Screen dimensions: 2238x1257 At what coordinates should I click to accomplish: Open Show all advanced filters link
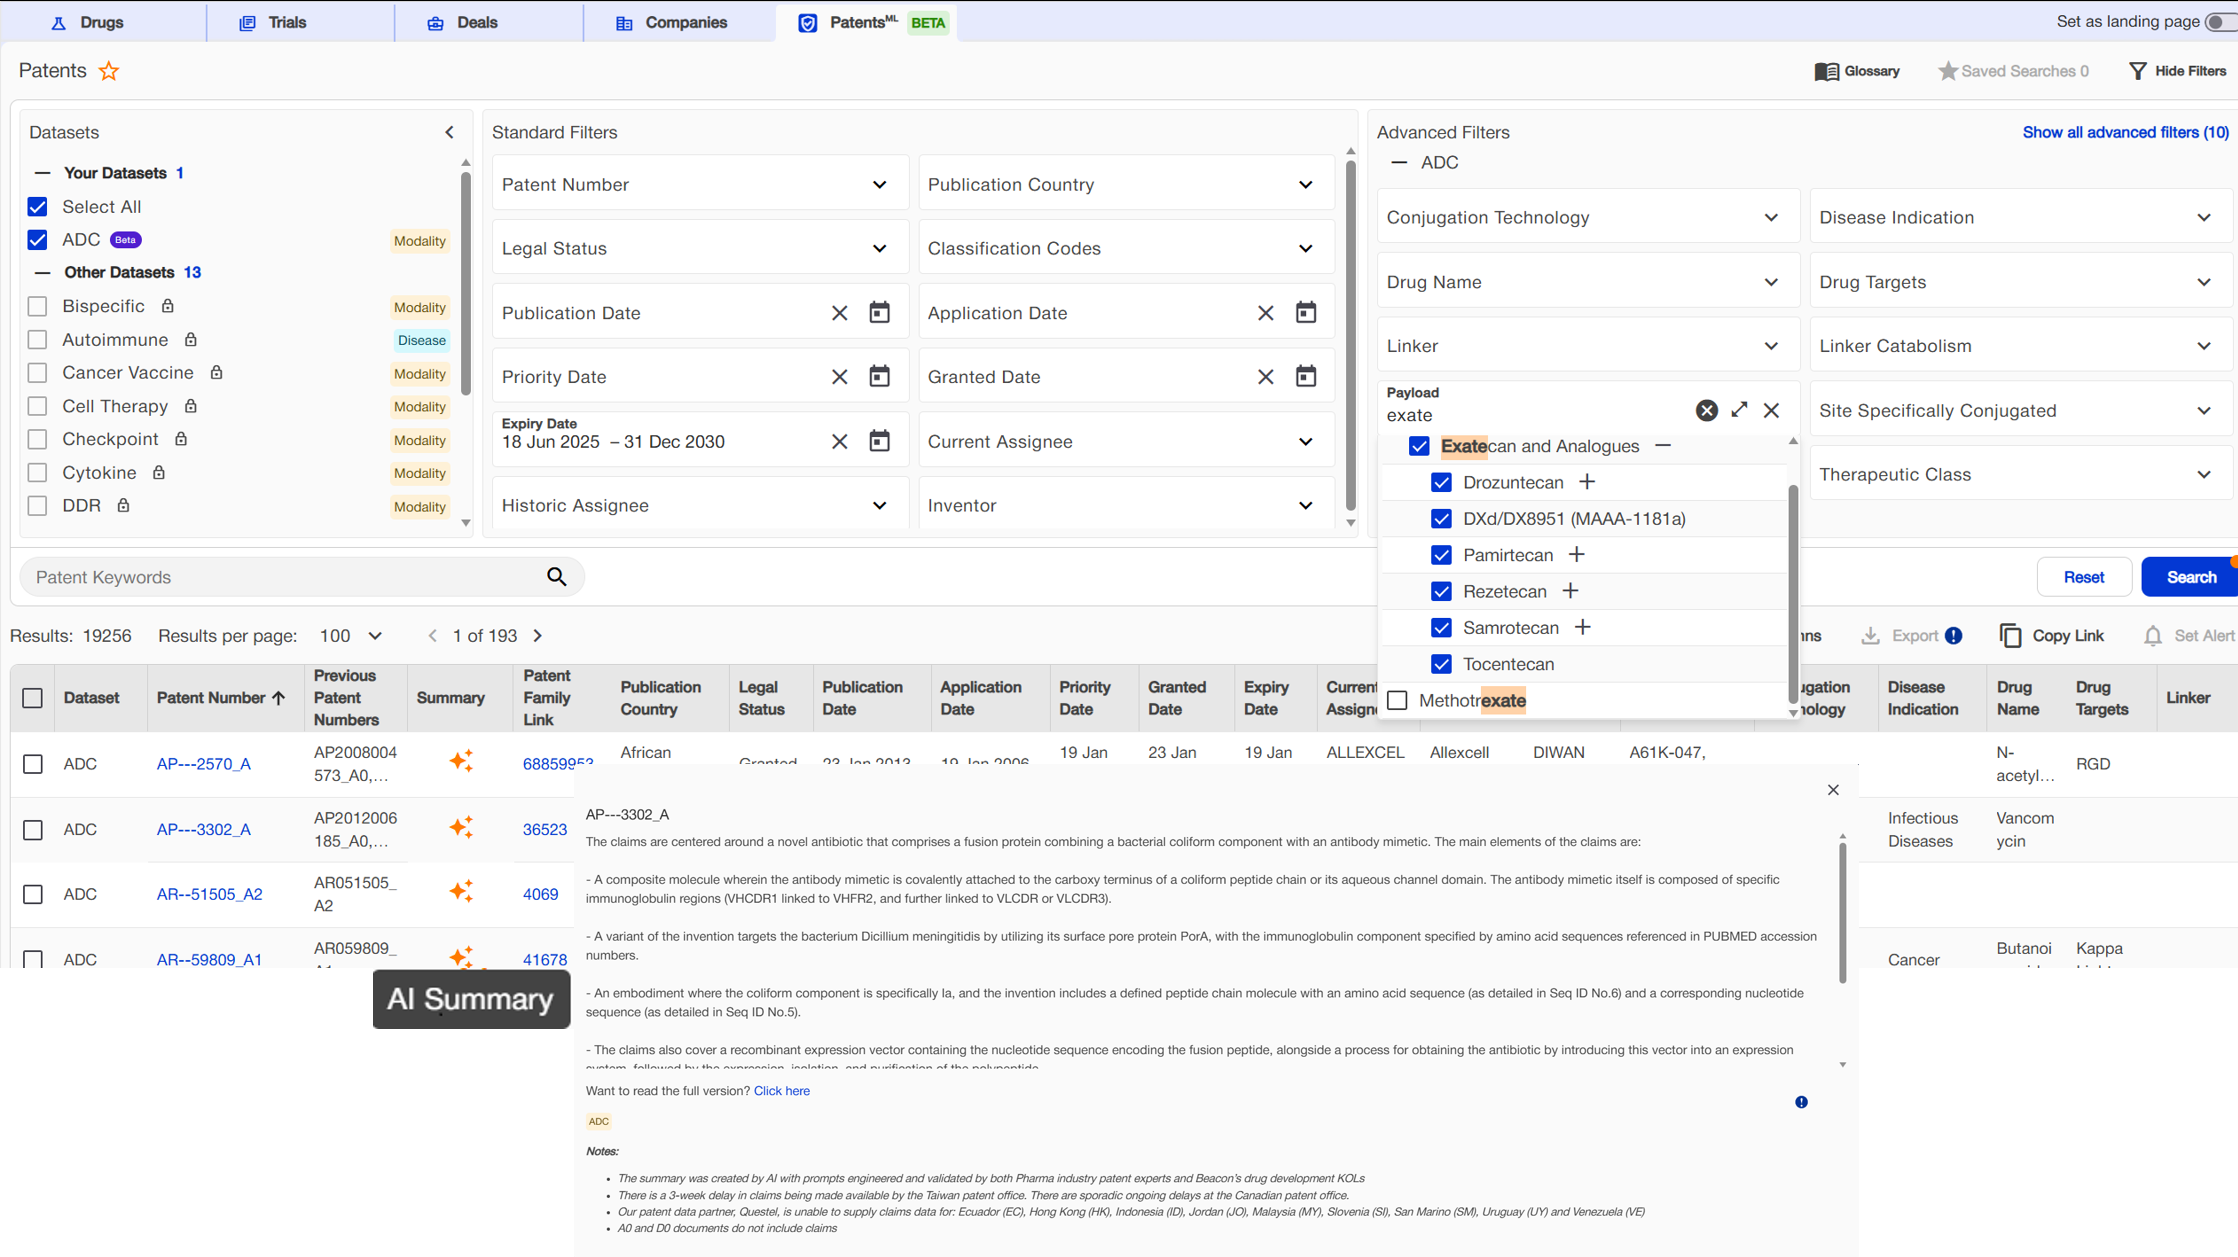2125,132
